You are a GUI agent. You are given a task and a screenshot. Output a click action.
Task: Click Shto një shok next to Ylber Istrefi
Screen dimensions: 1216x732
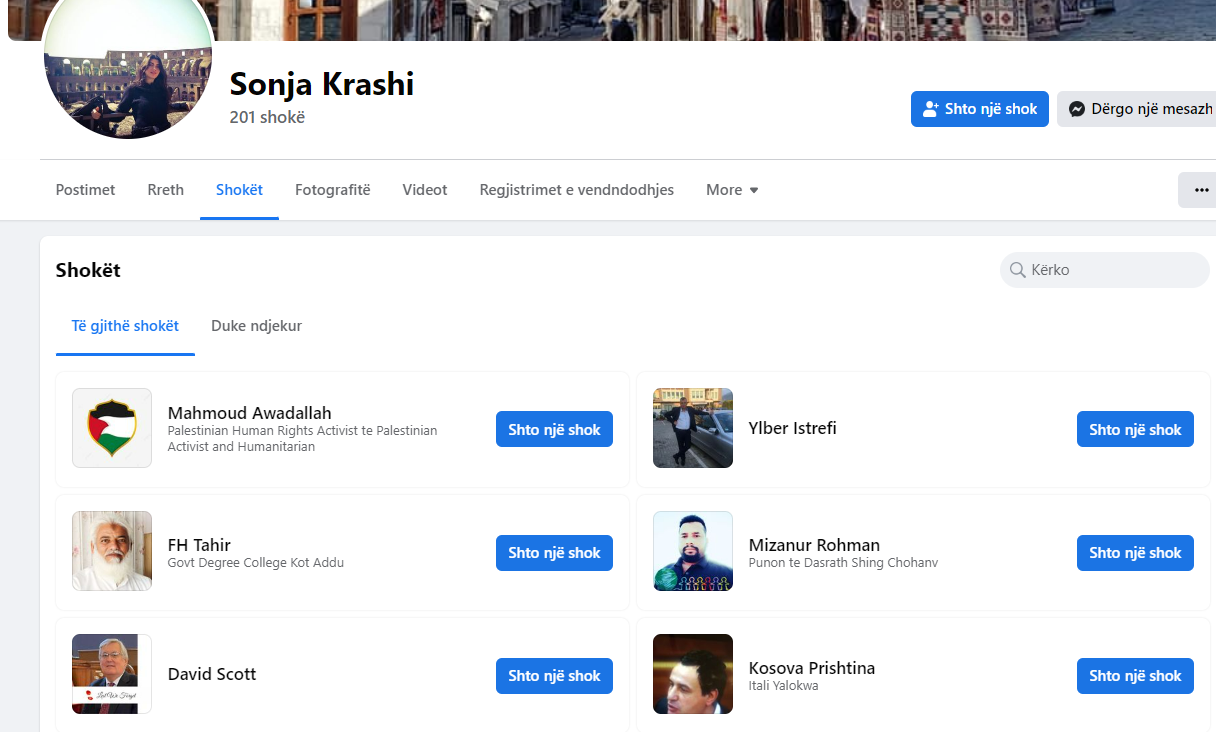point(1135,430)
